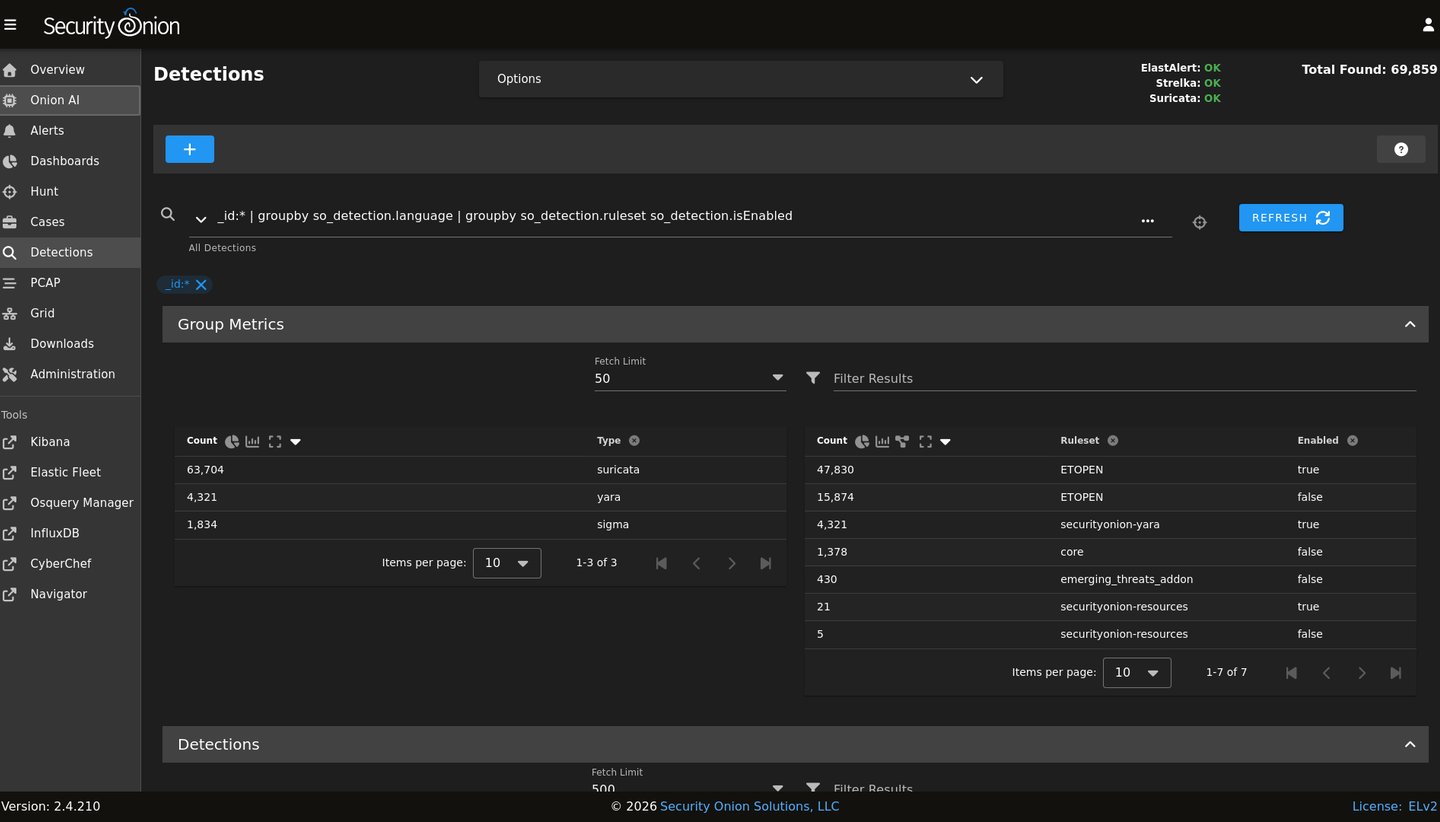Toggle the hamburger navigation menu
The height and width of the screenshot is (822, 1440).
click(11, 25)
